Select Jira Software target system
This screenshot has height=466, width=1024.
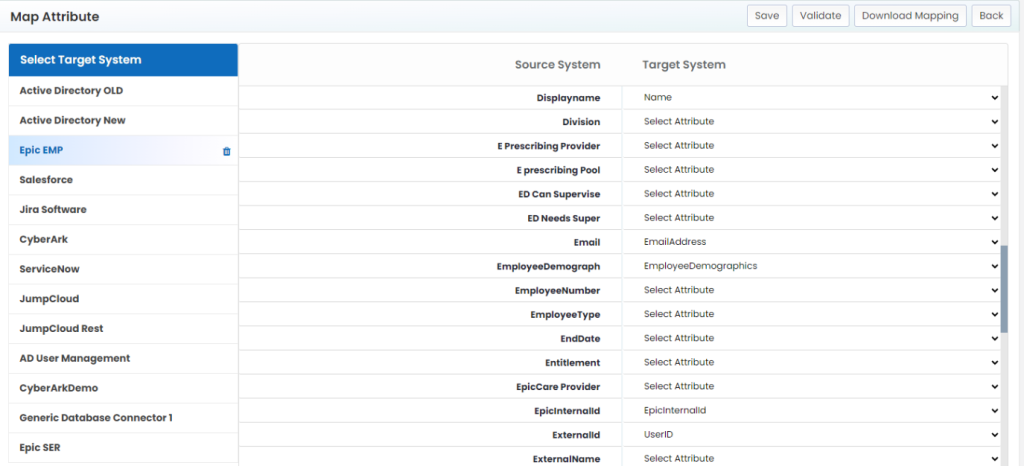coord(123,210)
